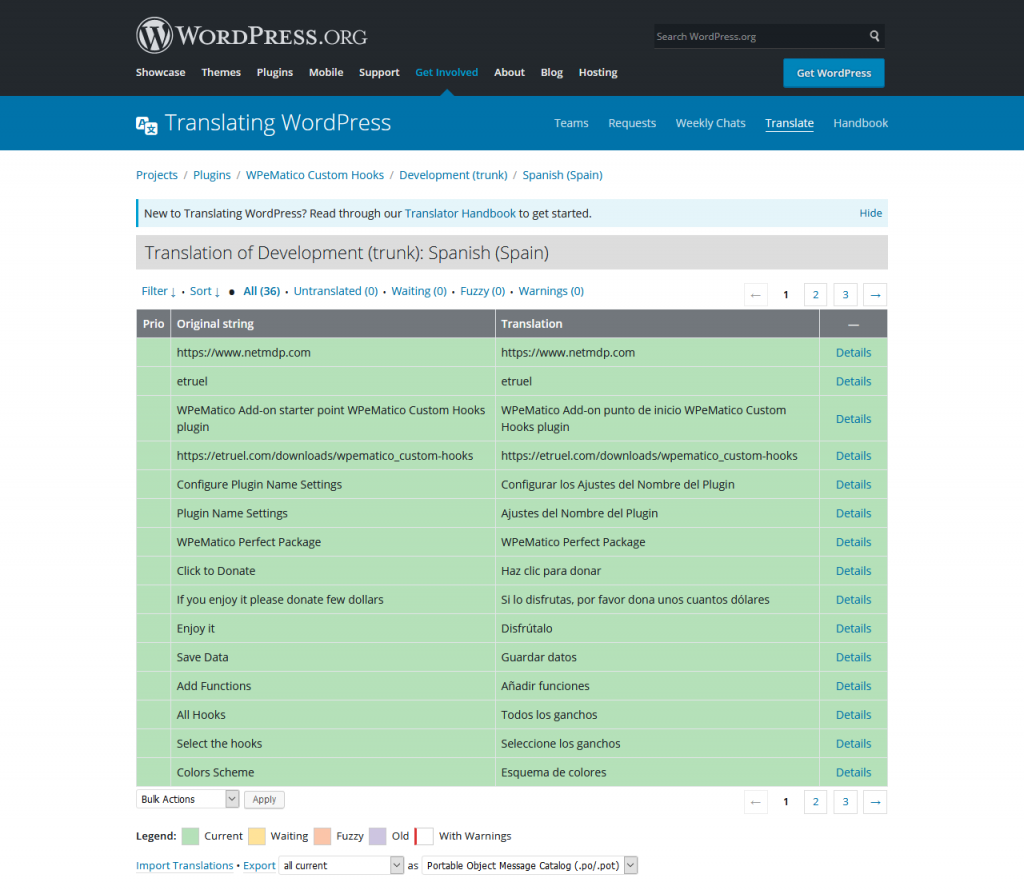Click the Current legend green swatch
Viewport: 1024px width, 890px height.
[190, 836]
